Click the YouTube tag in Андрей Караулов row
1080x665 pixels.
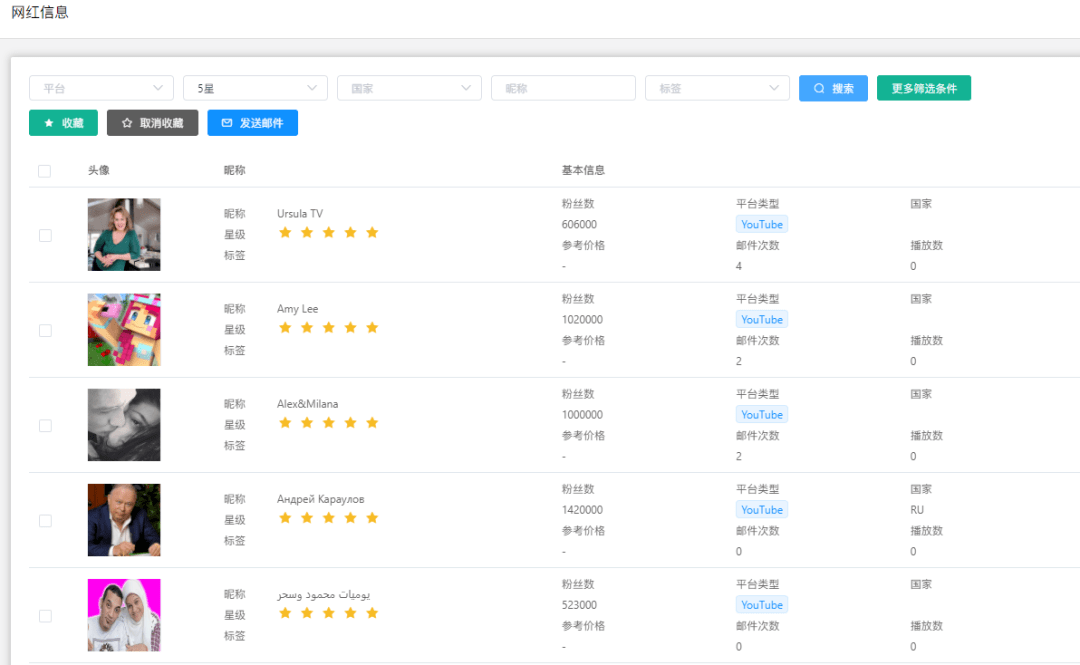pyautogui.click(x=762, y=510)
